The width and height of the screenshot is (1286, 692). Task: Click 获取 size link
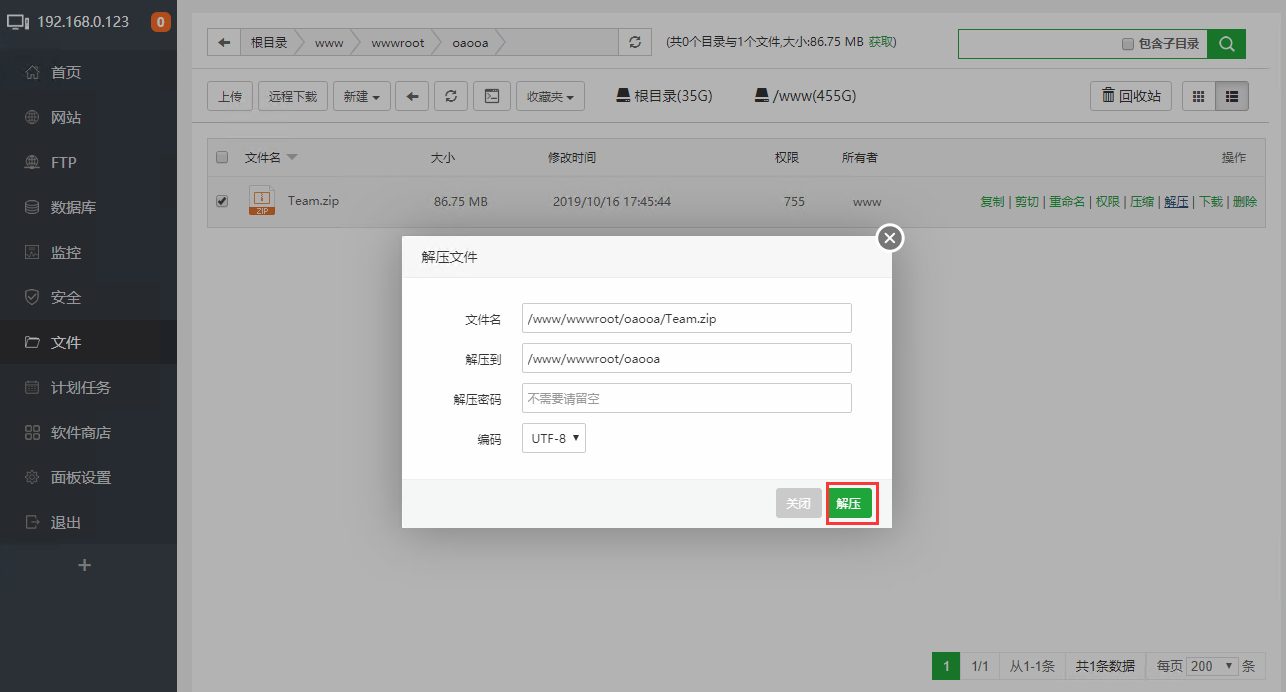point(880,42)
